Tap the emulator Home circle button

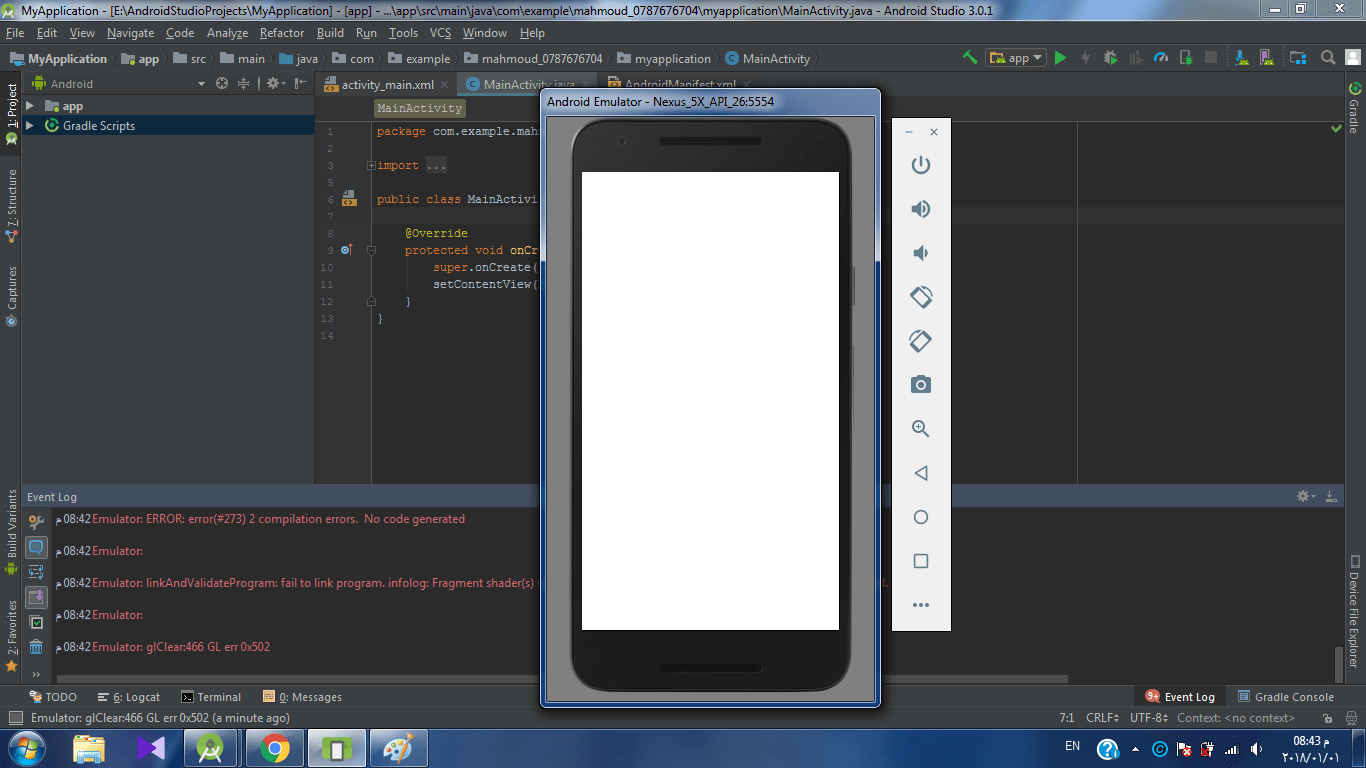[x=921, y=517]
